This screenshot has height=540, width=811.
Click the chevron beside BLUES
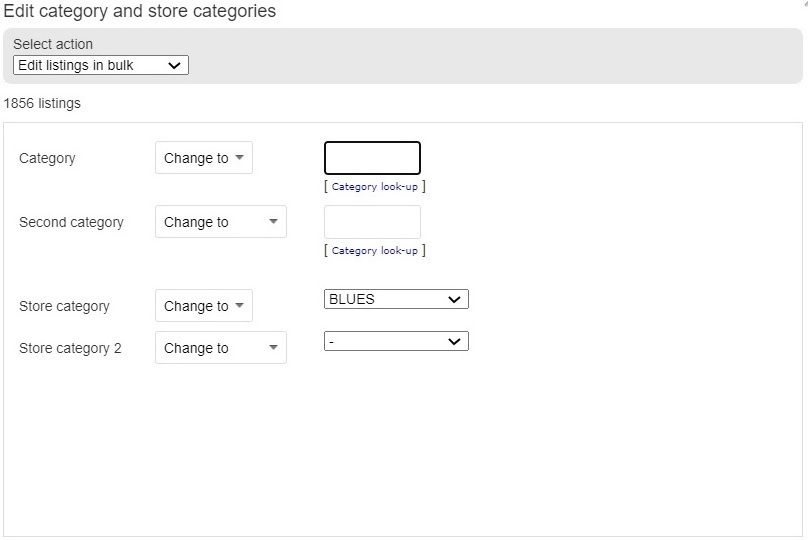pos(454,299)
